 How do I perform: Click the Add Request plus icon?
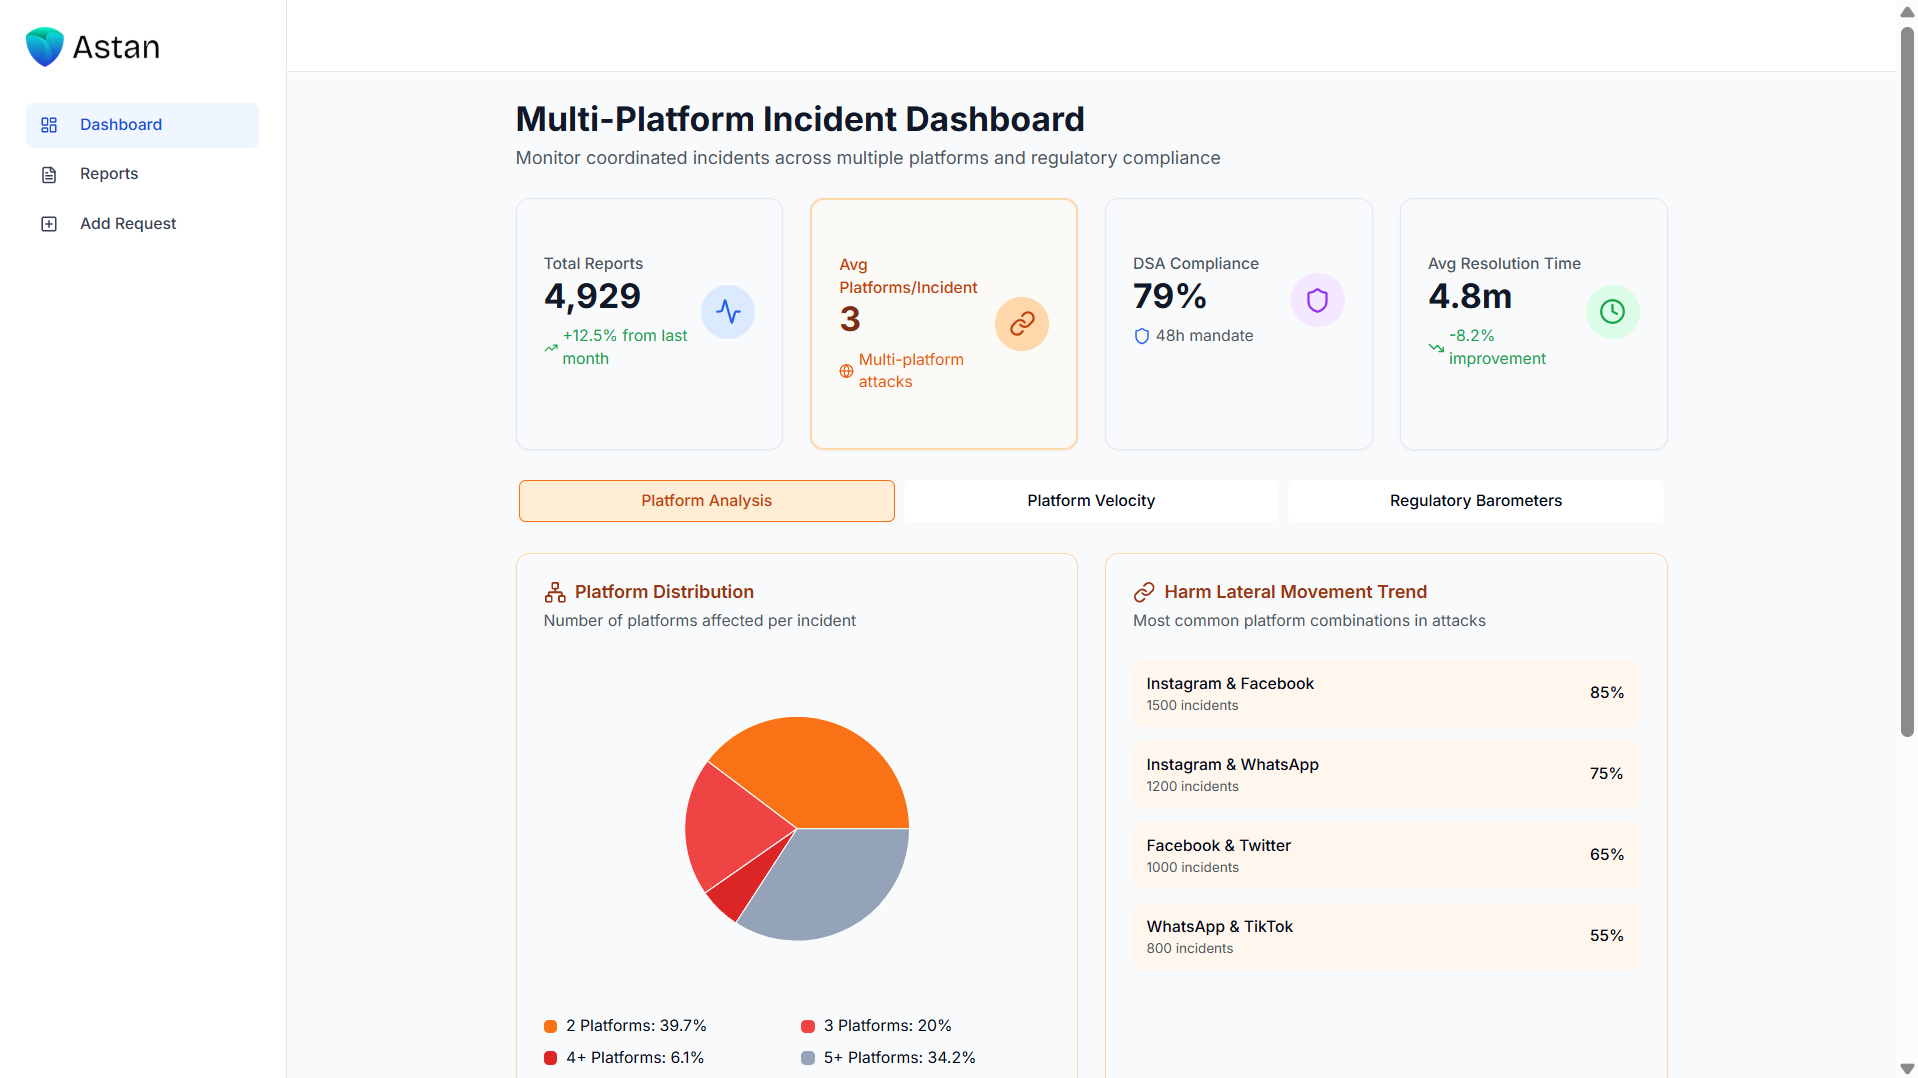[x=49, y=223]
